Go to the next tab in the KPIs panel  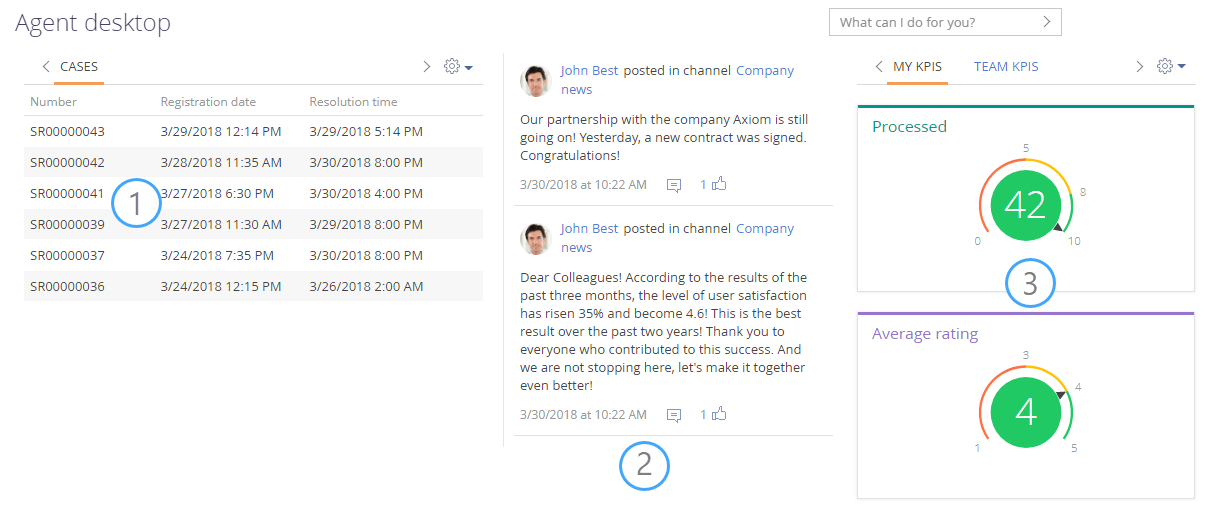point(1139,67)
